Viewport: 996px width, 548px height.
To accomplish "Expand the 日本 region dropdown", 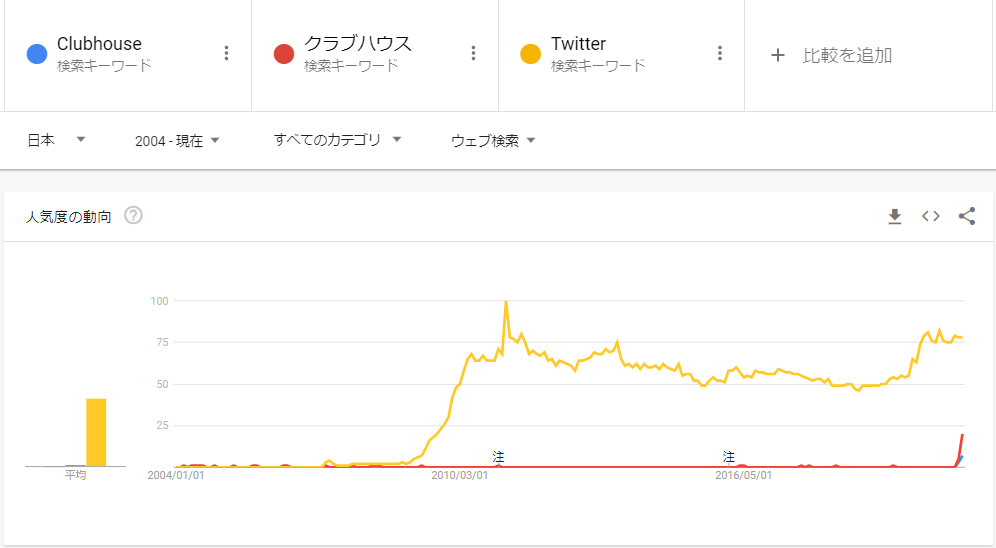I will click(x=56, y=140).
